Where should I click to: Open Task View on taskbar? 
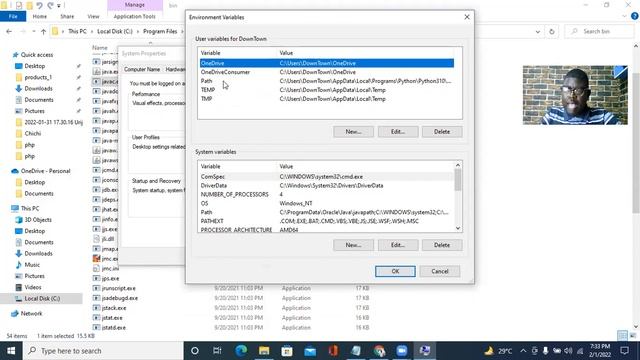217,351
